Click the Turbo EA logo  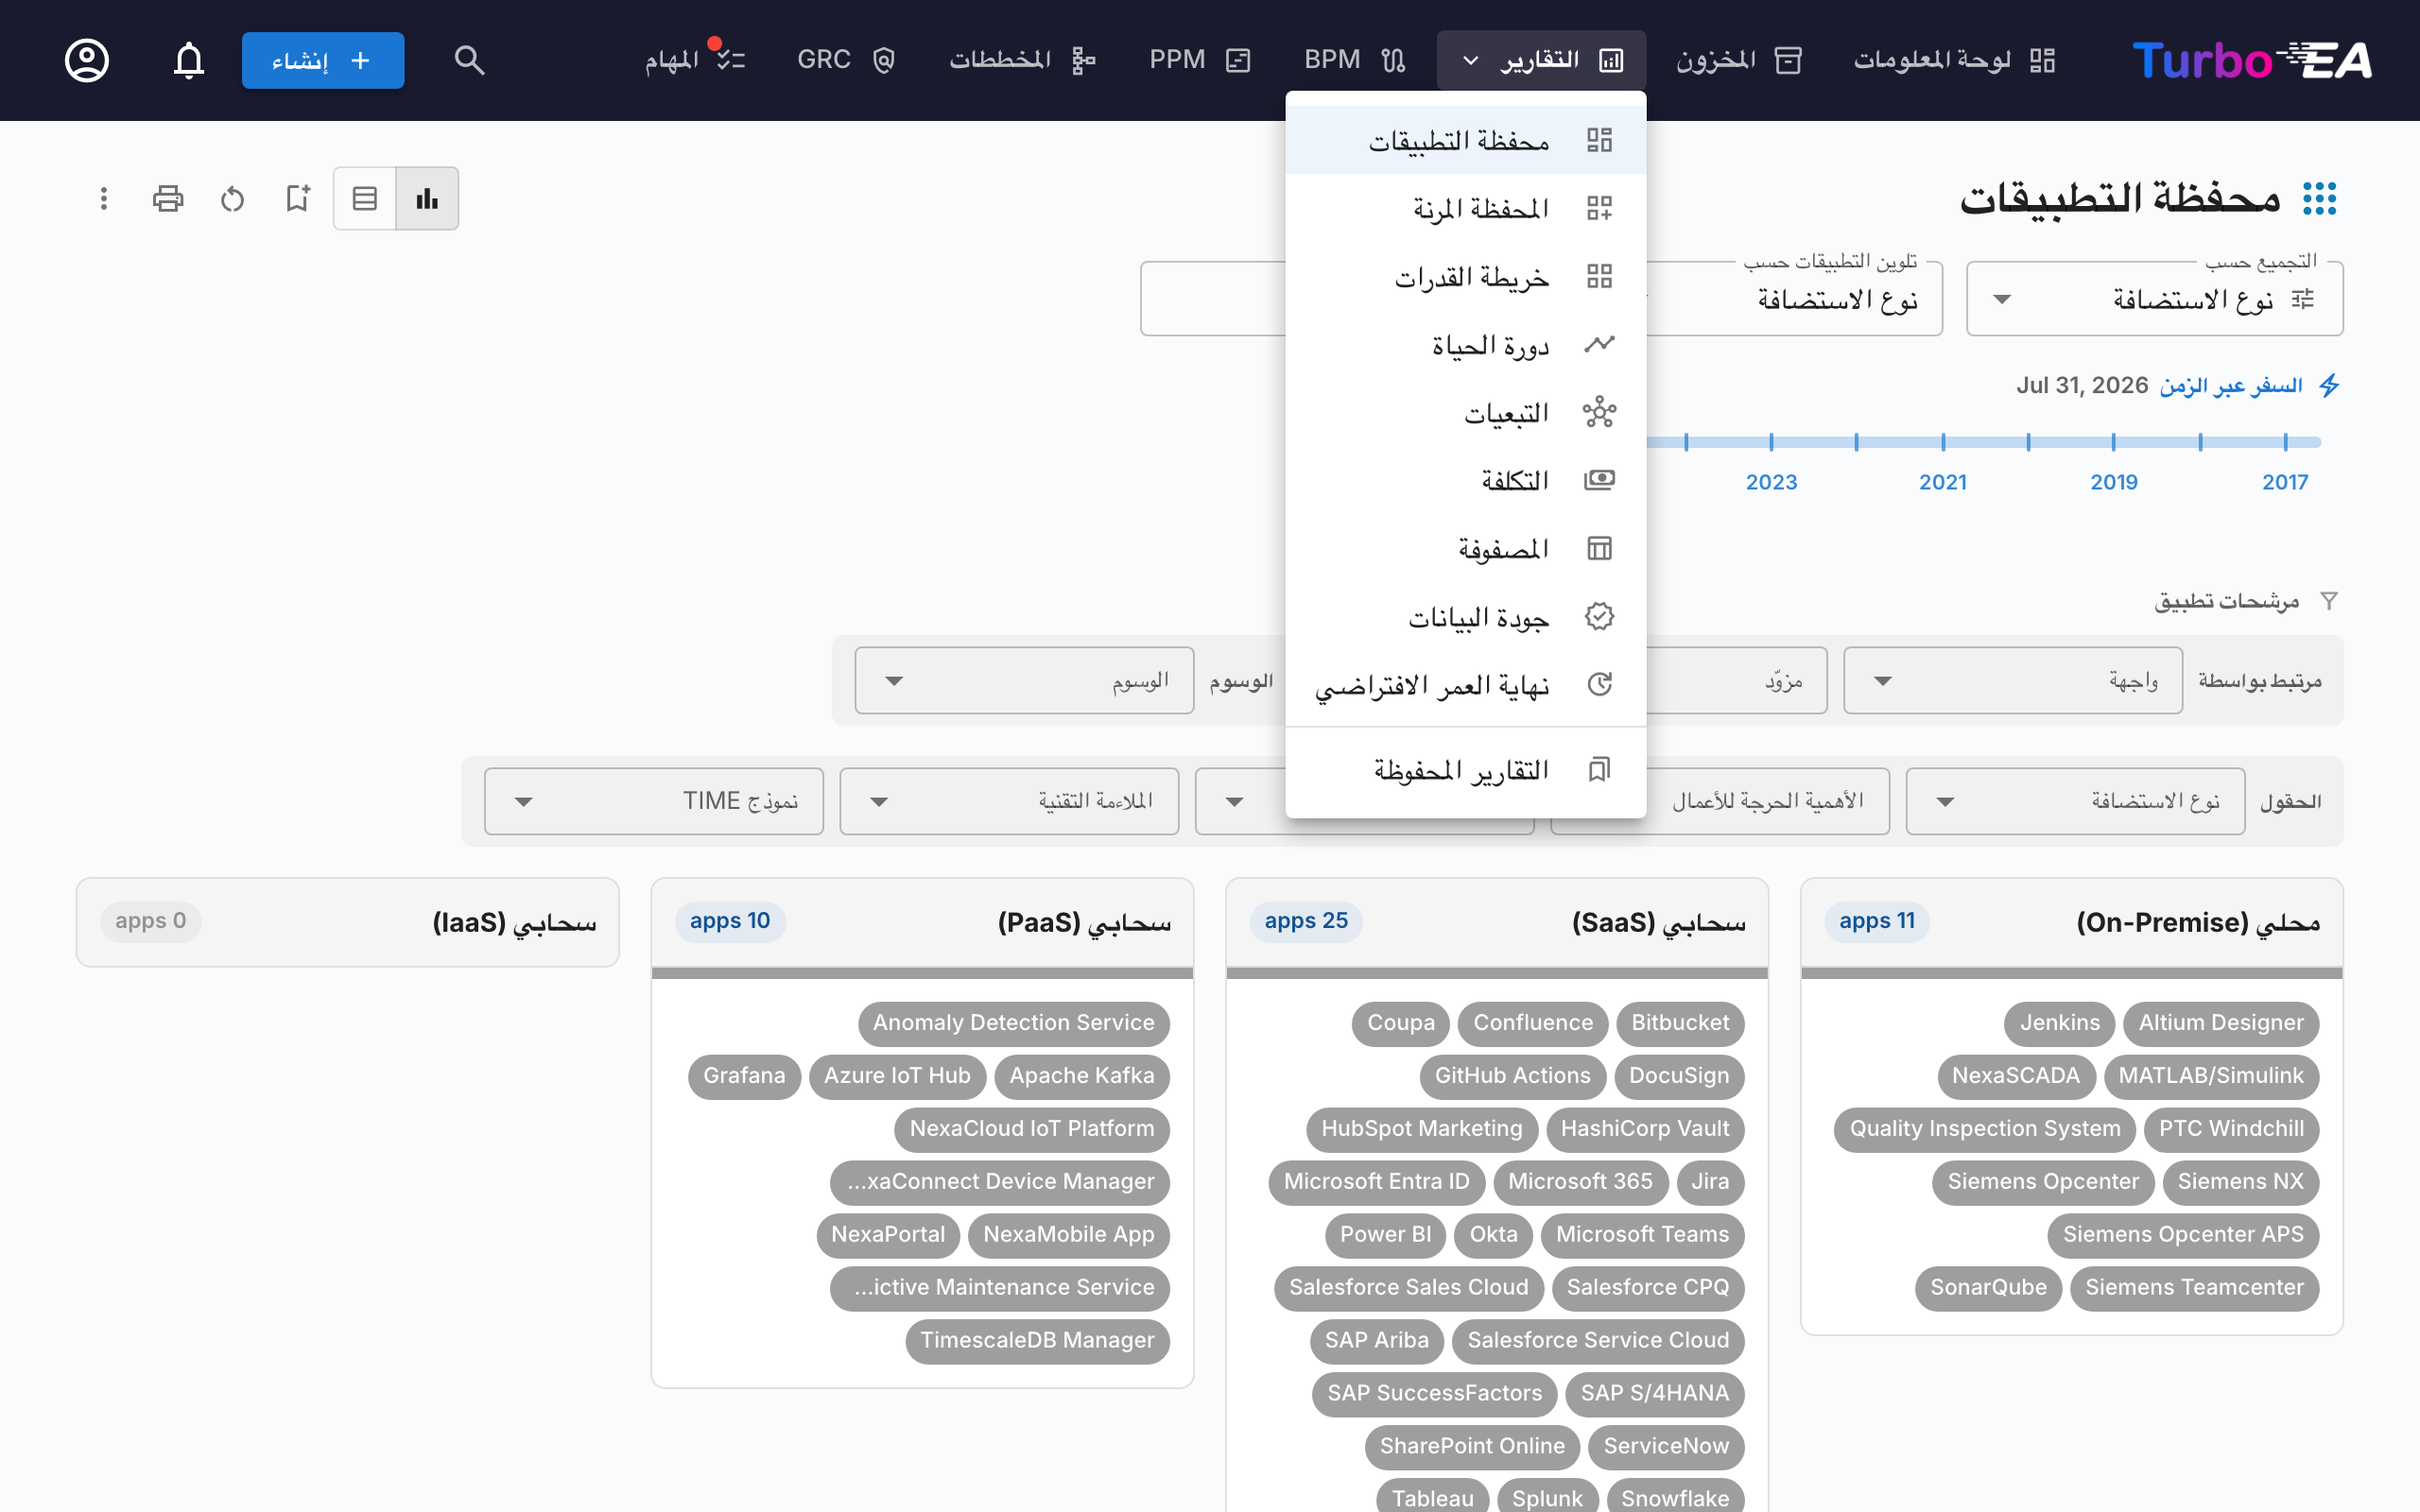click(x=2251, y=60)
